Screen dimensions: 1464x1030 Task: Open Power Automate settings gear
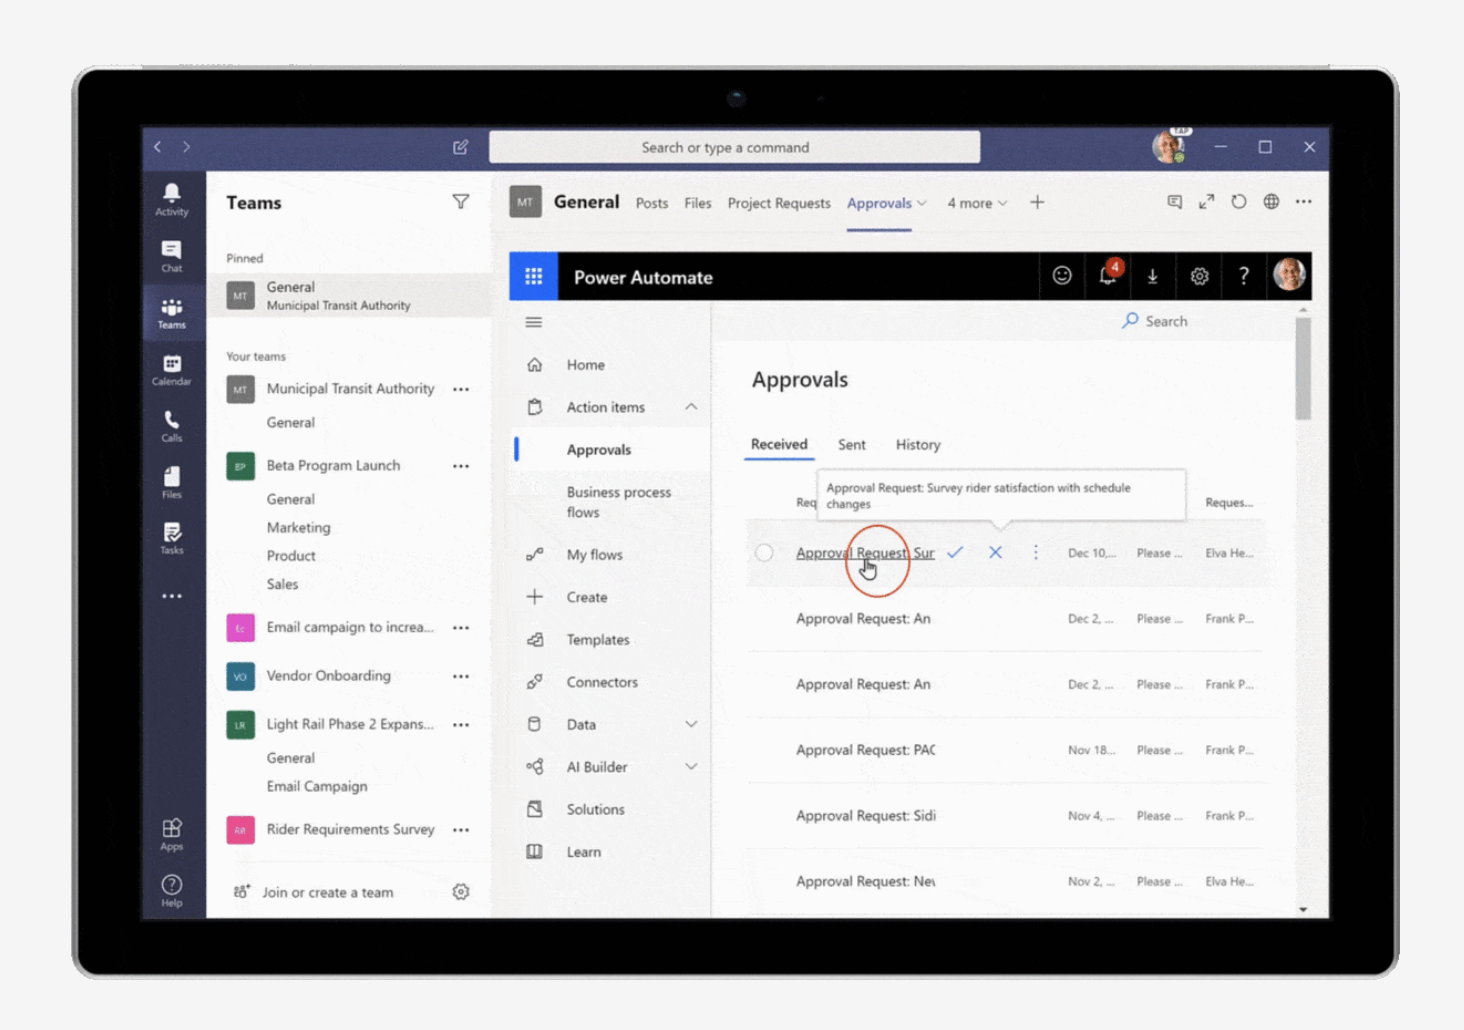tap(1199, 277)
